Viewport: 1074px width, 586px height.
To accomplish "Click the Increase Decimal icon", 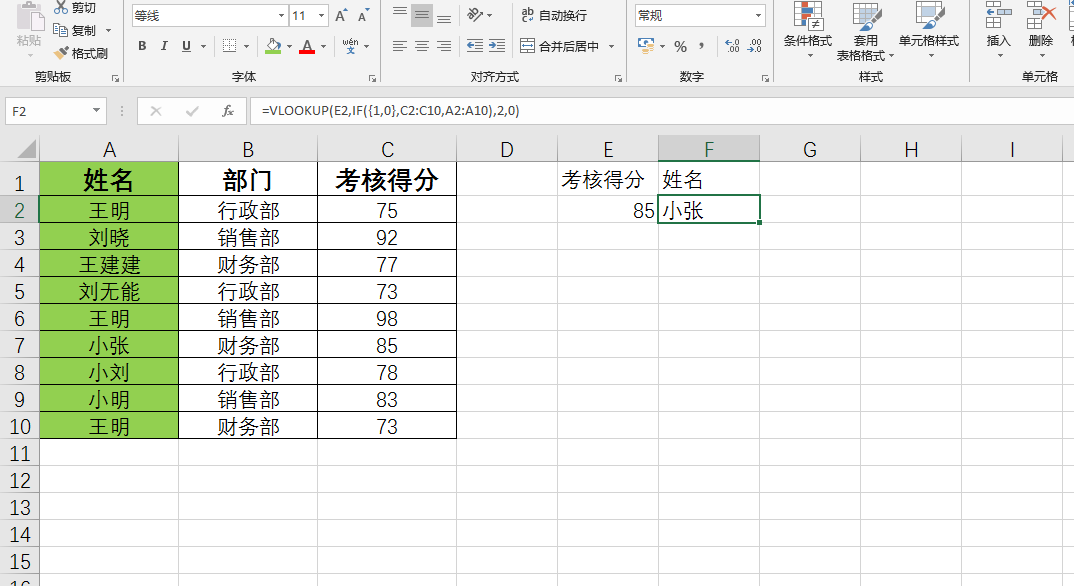I will [732, 46].
